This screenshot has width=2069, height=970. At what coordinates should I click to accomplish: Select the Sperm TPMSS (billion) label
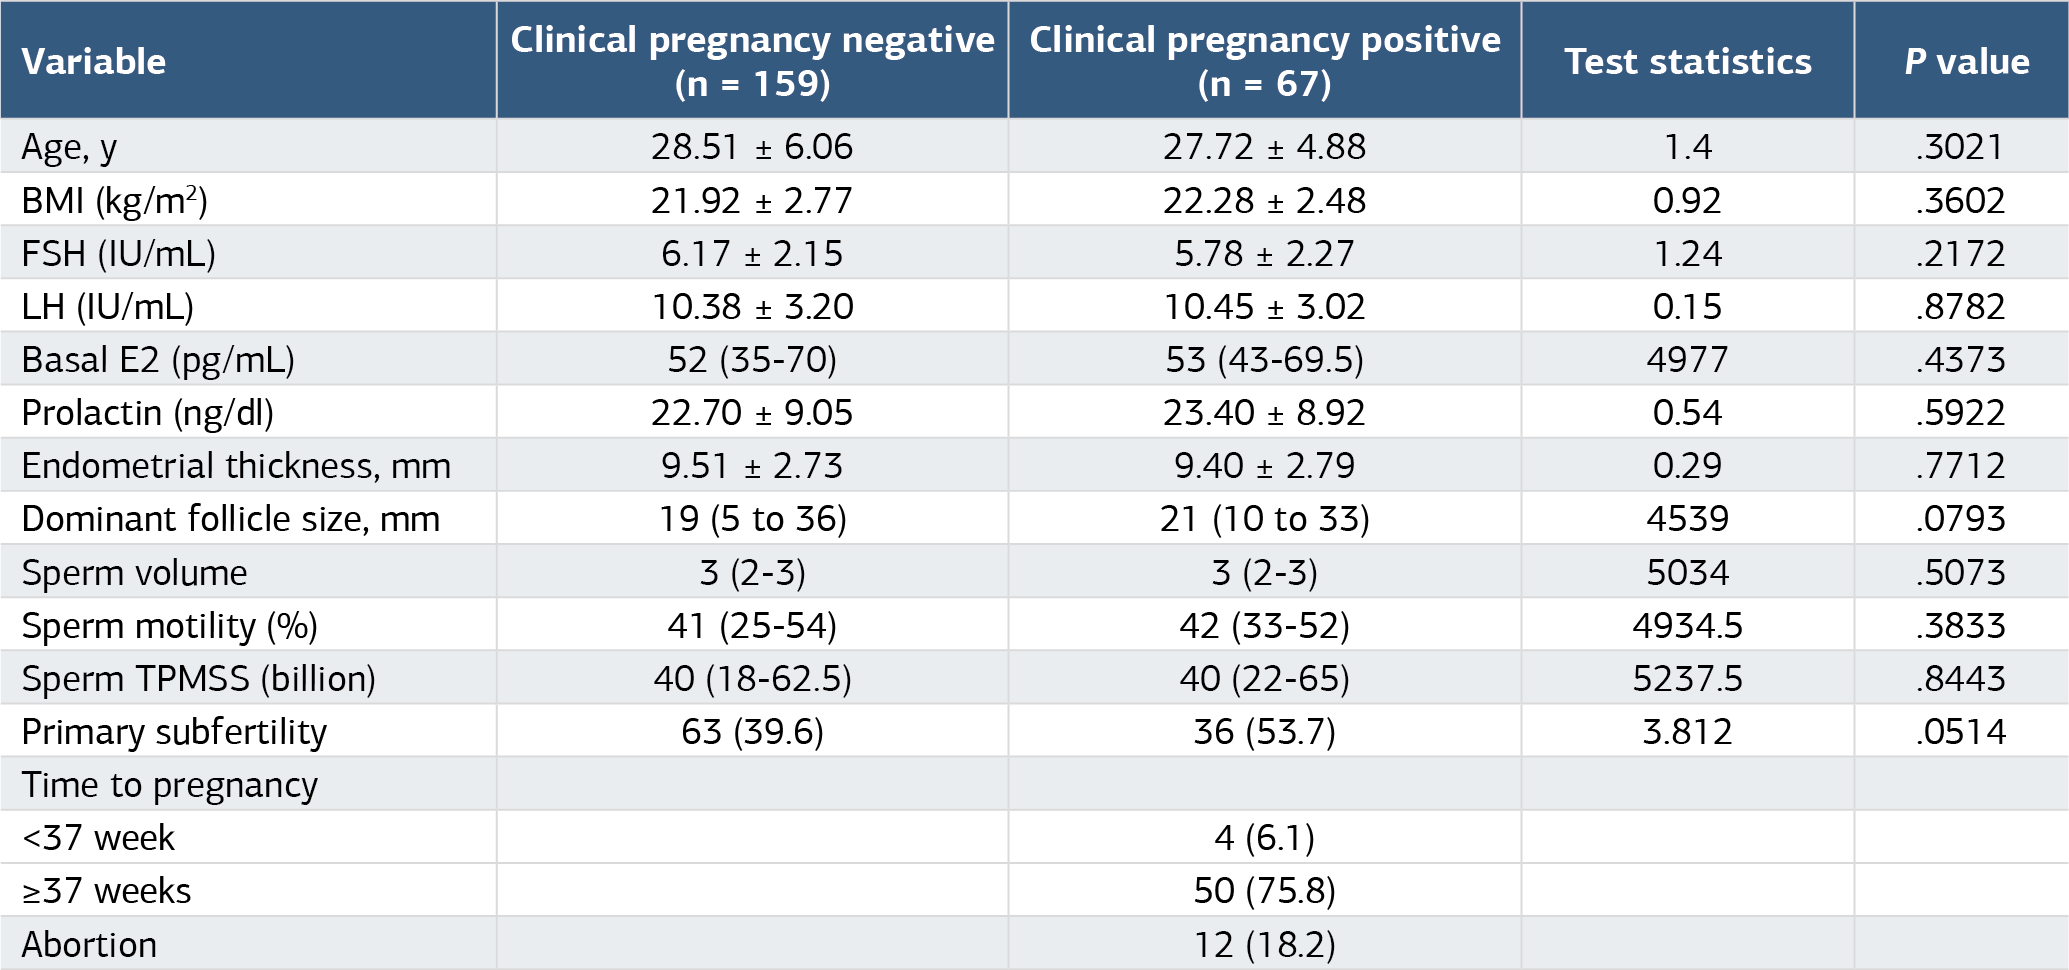pyautogui.click(x=199, y=679)
